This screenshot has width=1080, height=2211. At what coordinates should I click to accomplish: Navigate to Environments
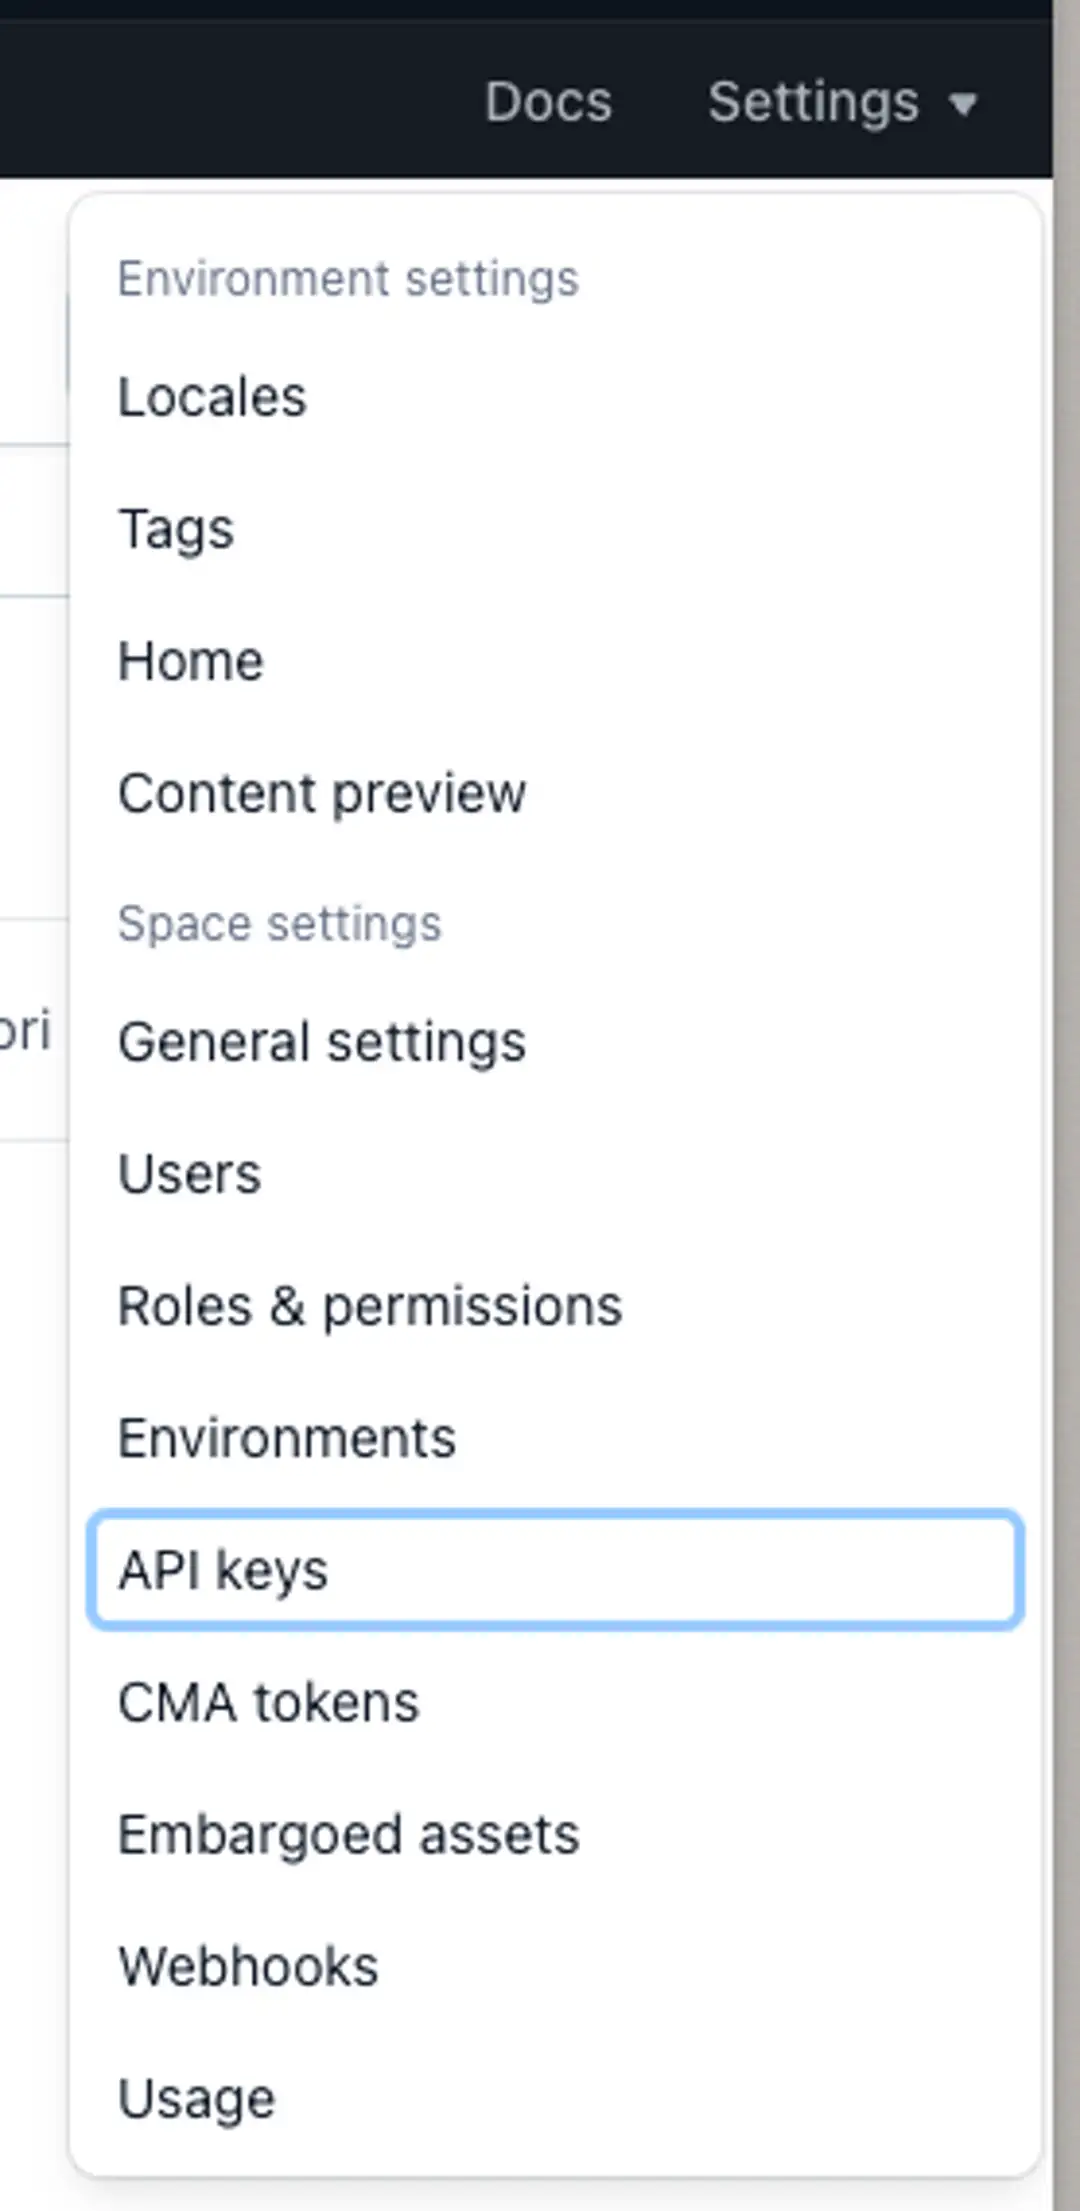[x=287, y=1438]
